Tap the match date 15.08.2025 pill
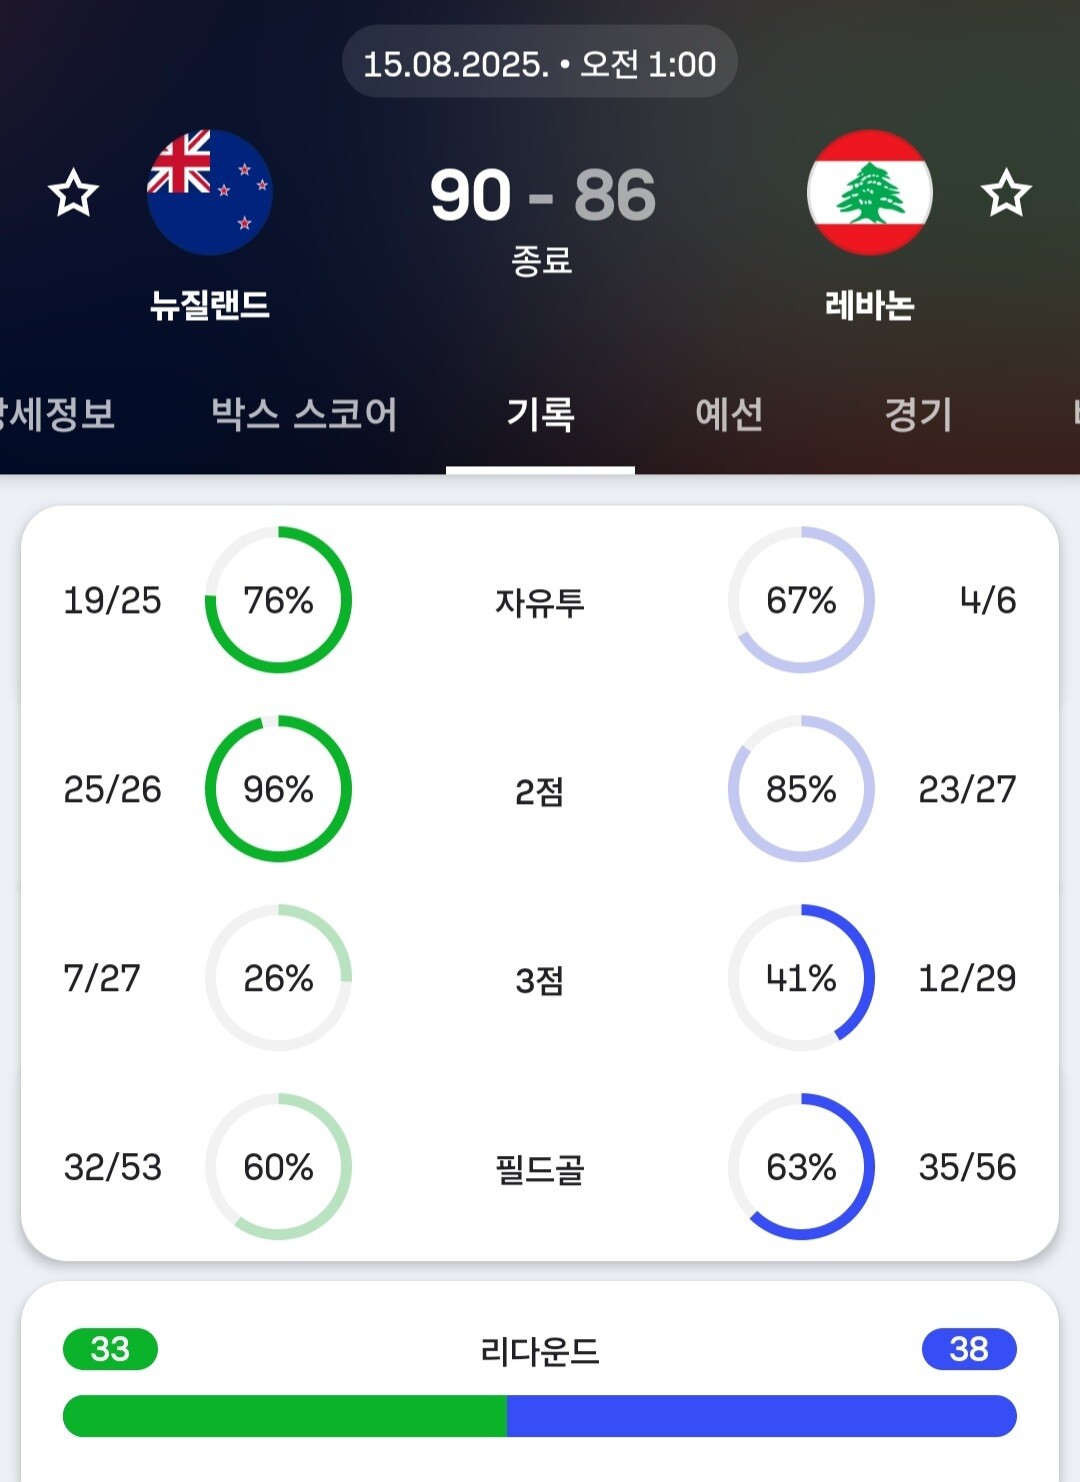 click(540, 63)
